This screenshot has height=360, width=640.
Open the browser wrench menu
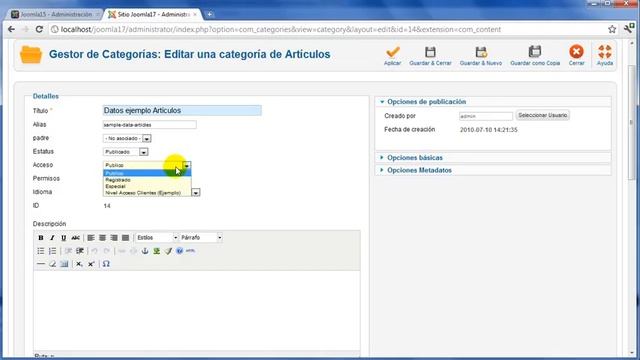pos(629,29)
